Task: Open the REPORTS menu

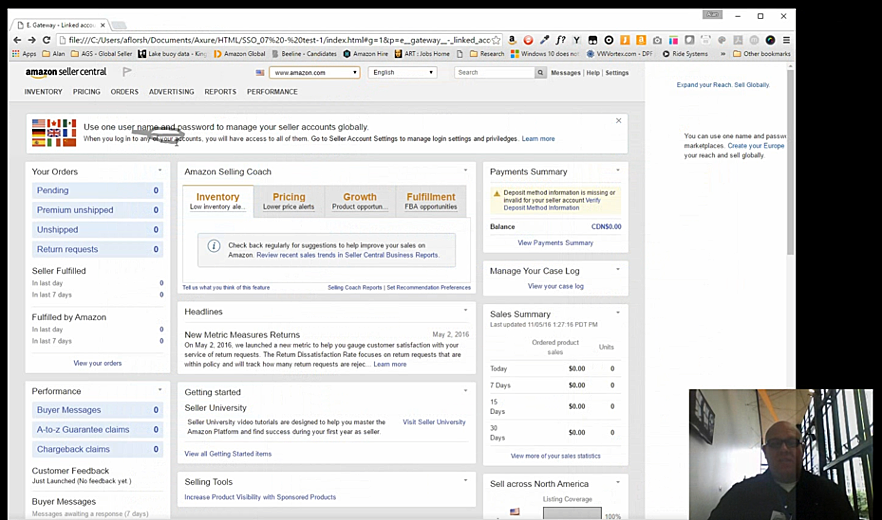Action: click(220, 92)
